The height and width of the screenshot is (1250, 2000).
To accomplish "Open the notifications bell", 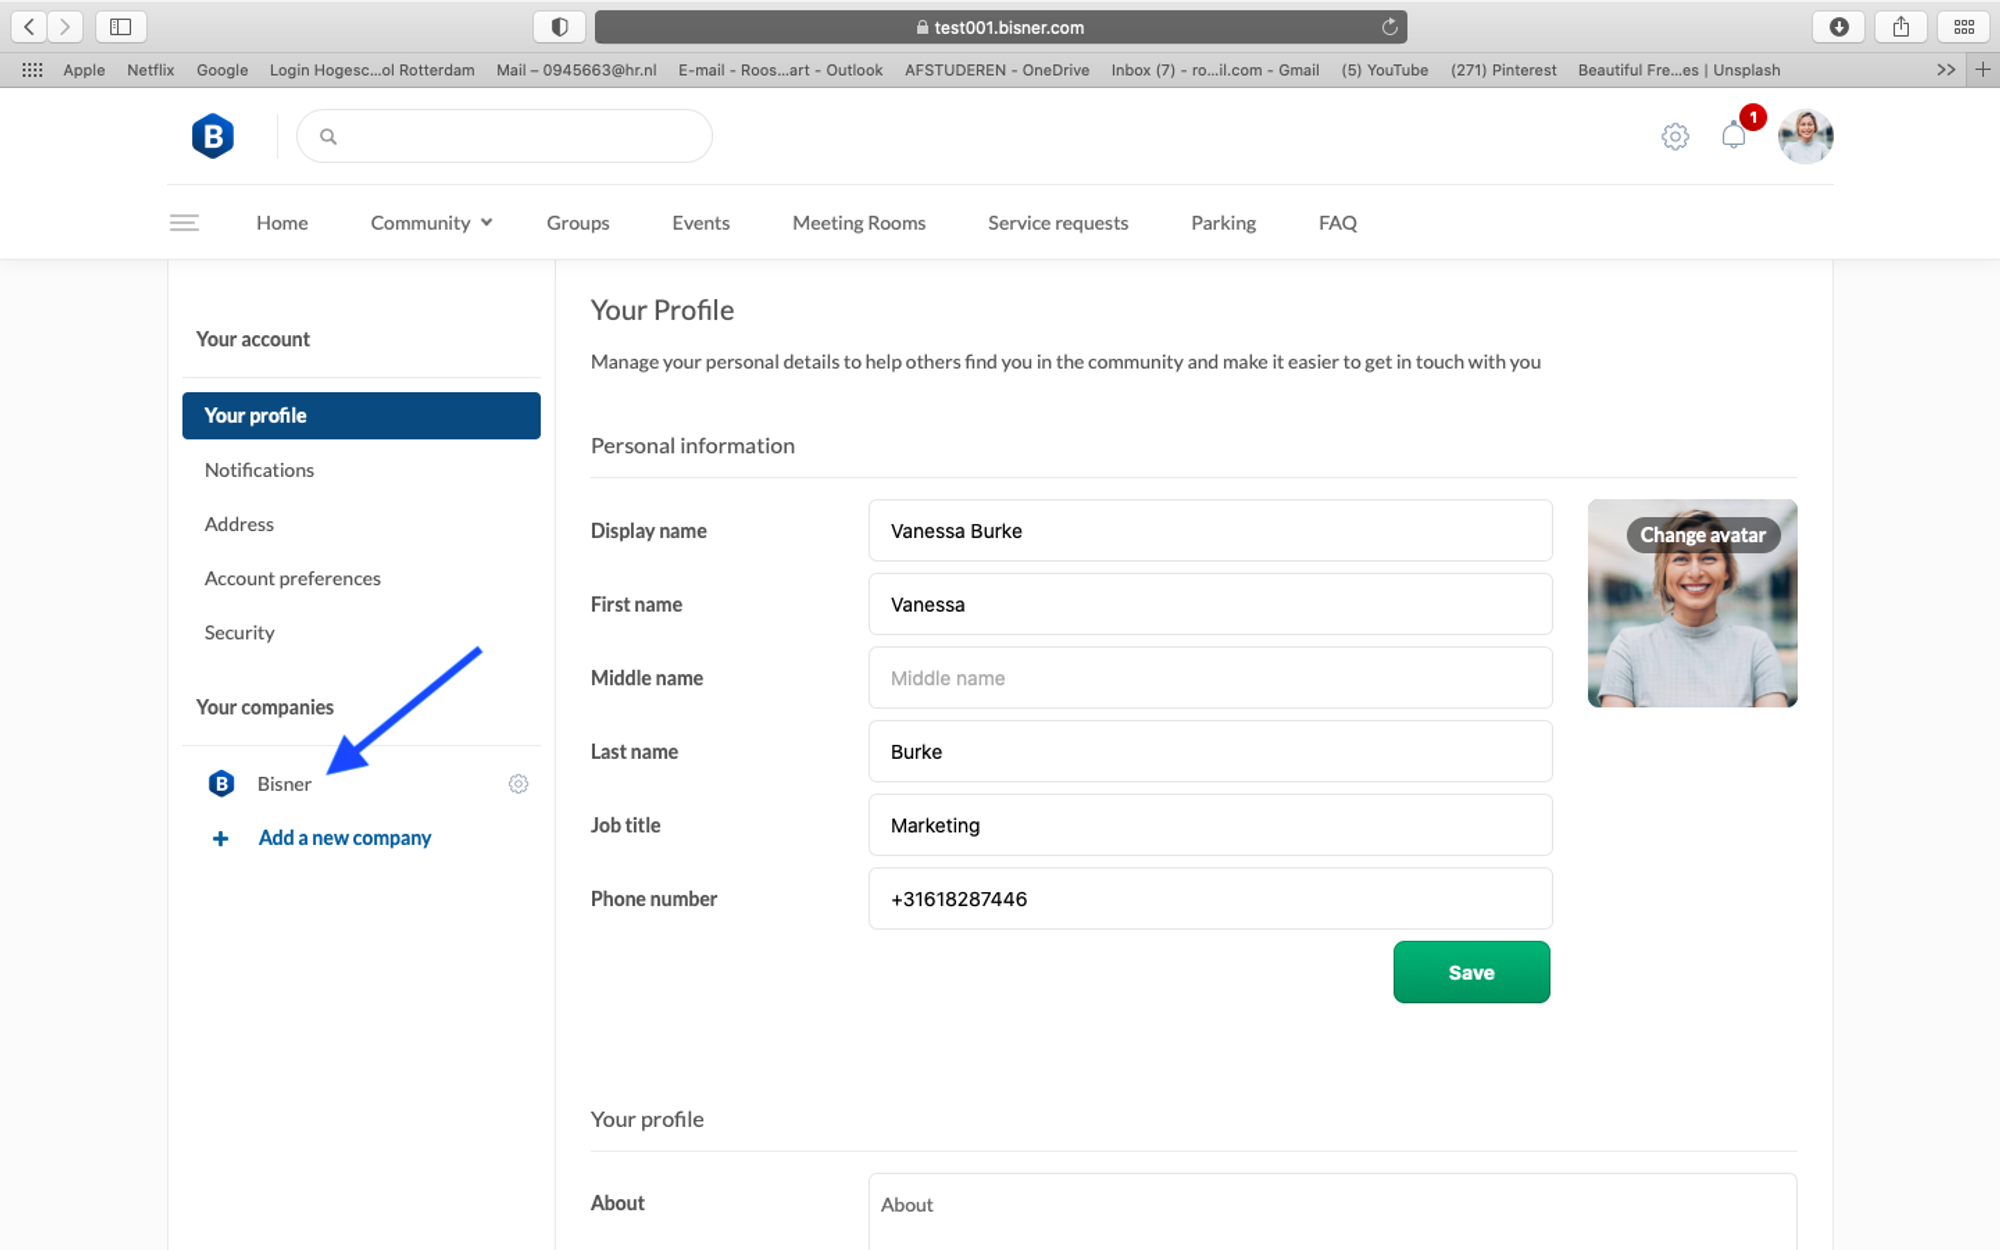I will 1734,135.
